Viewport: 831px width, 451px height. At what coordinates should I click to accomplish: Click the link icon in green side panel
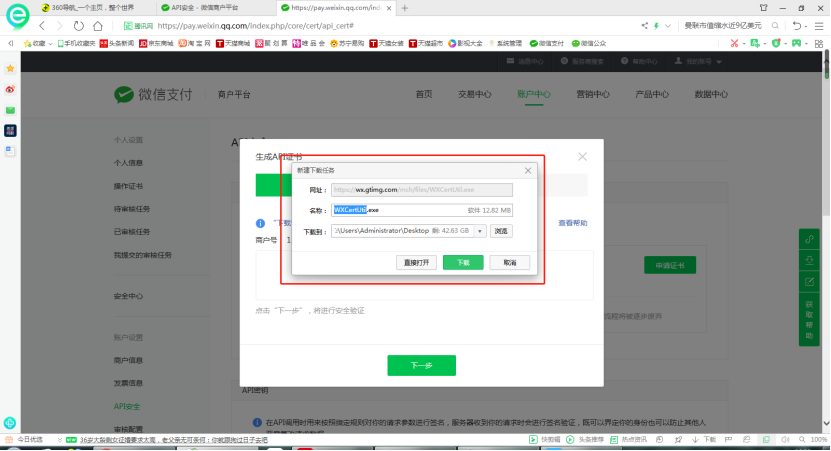[x=809, y=240]
